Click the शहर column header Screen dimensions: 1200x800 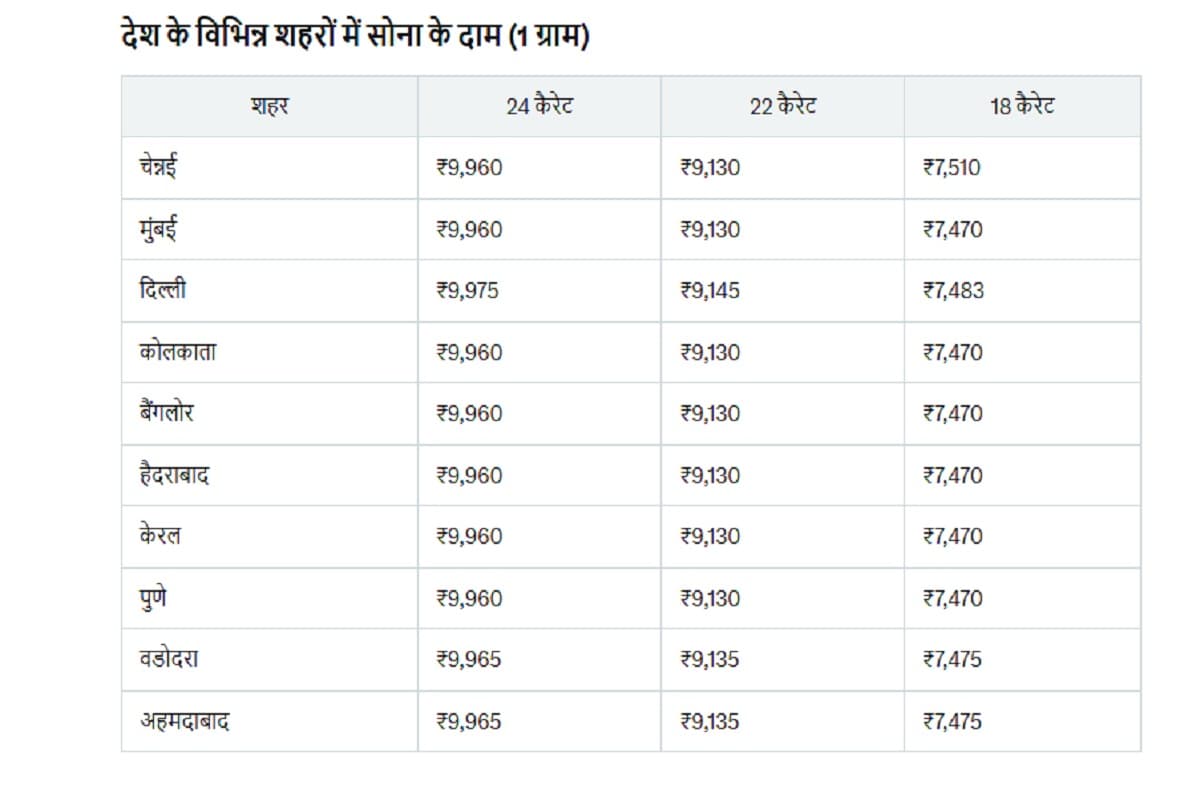click(269, 106)
